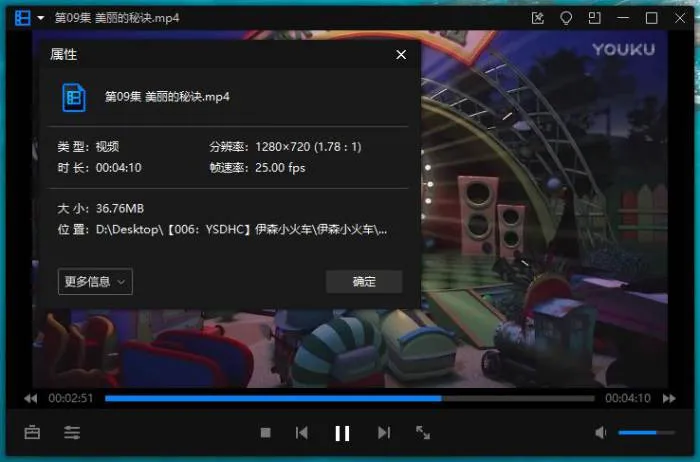The height and width of the screenshot is (462, 700).
Task: Click the video file icon in properties dialog
Action: (74, 97)
